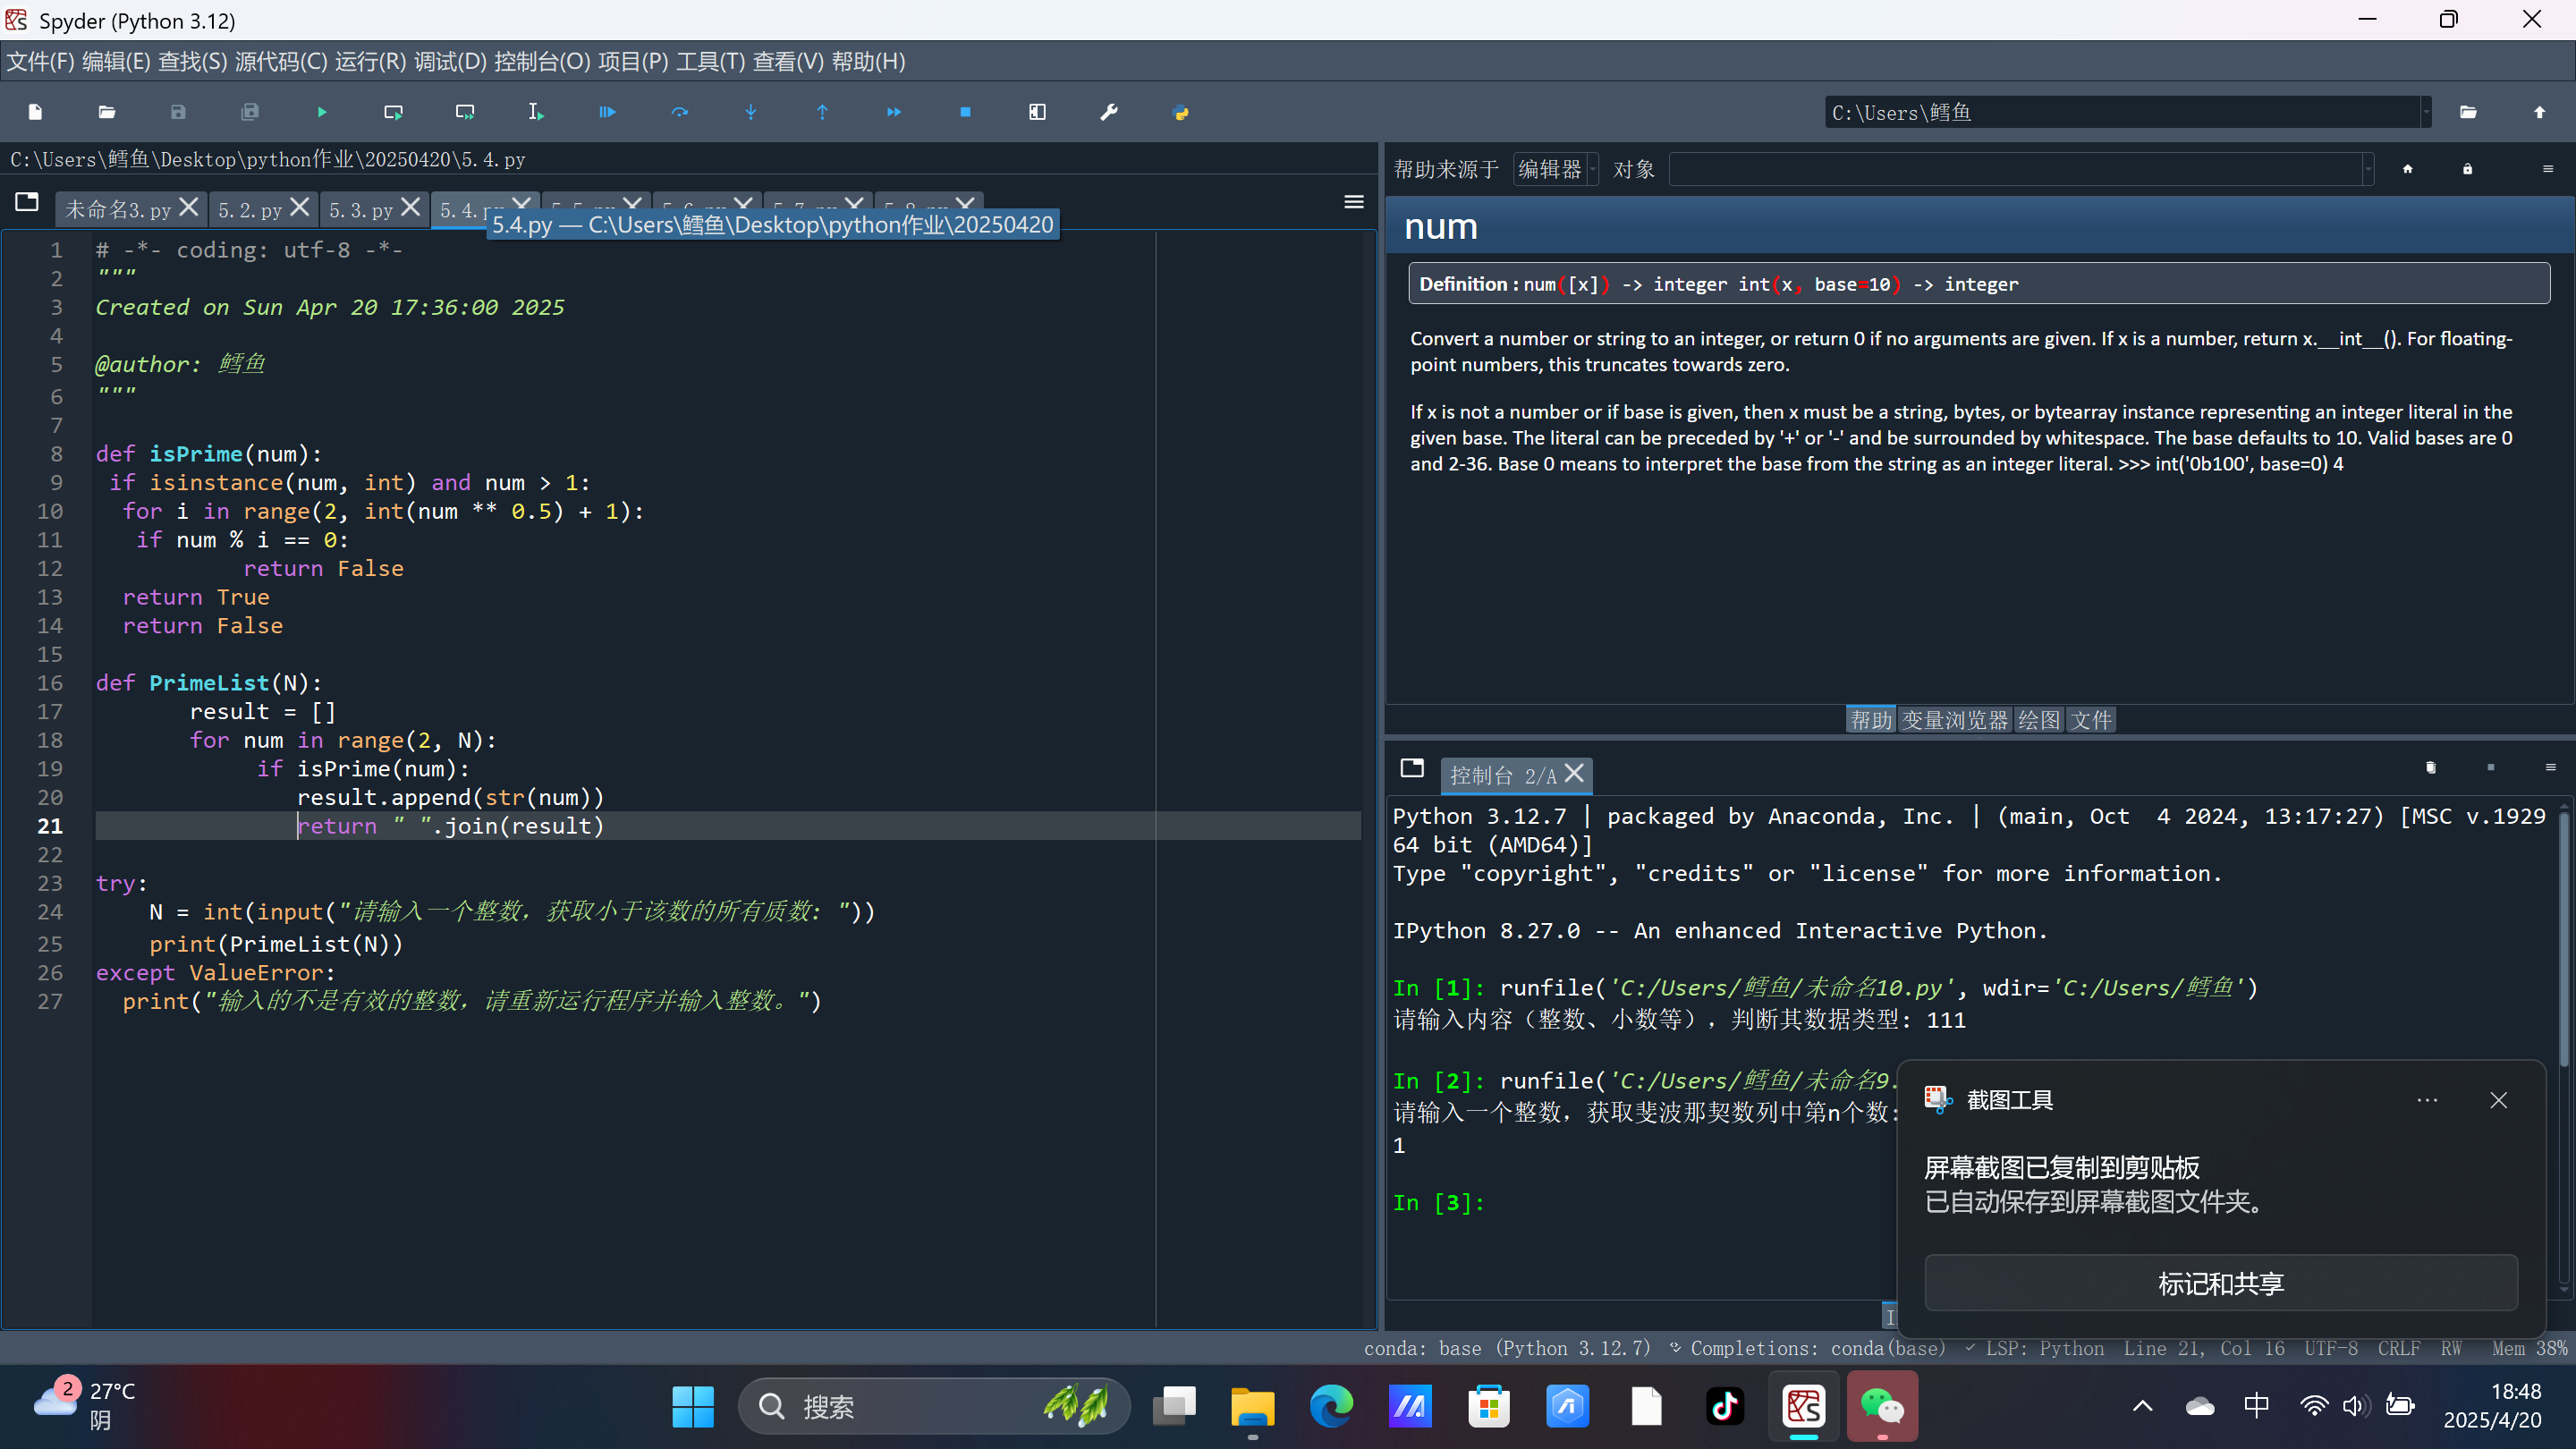Image resolution: width=2576 pixels, height=1449 pixels.
Task: Click the green Run file icon
Action: pos(321,112)
